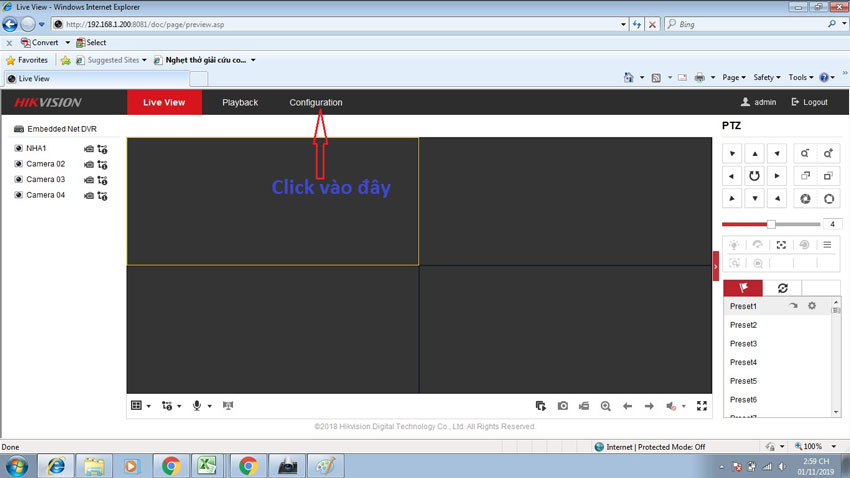The width and height of the screenshot is (850, 478).
Task: Expand audio volume dropdown arrow
Action: pyautogui.click(x=684, y=407)
